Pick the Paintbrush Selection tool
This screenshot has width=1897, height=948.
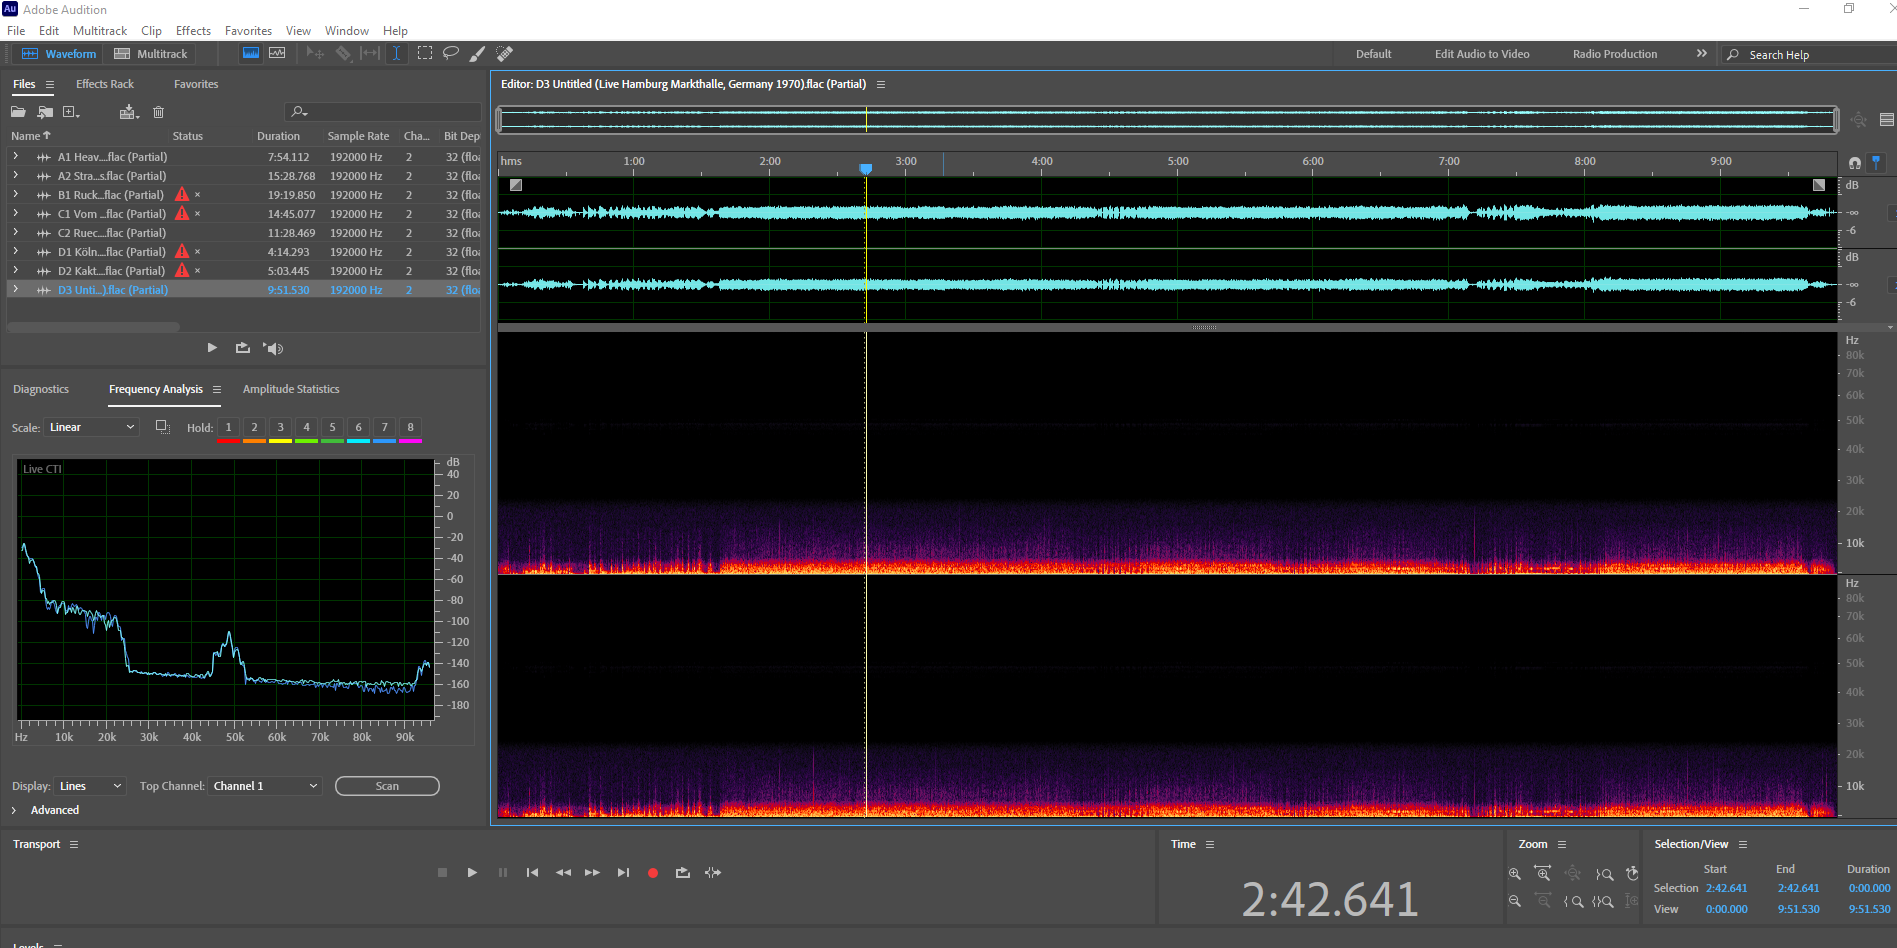[478, 53]
